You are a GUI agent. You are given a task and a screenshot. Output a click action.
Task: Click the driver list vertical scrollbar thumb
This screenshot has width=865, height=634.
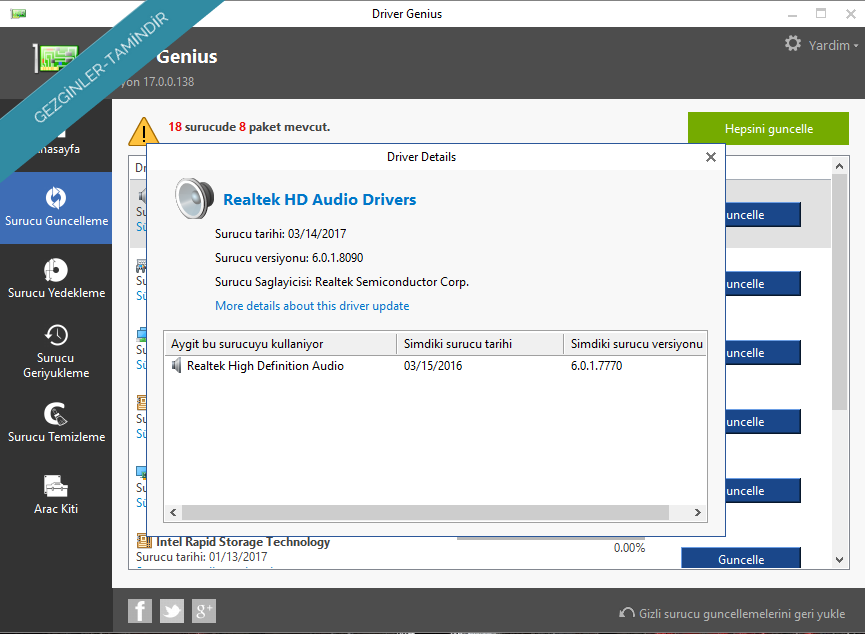(x=839, y=292)
